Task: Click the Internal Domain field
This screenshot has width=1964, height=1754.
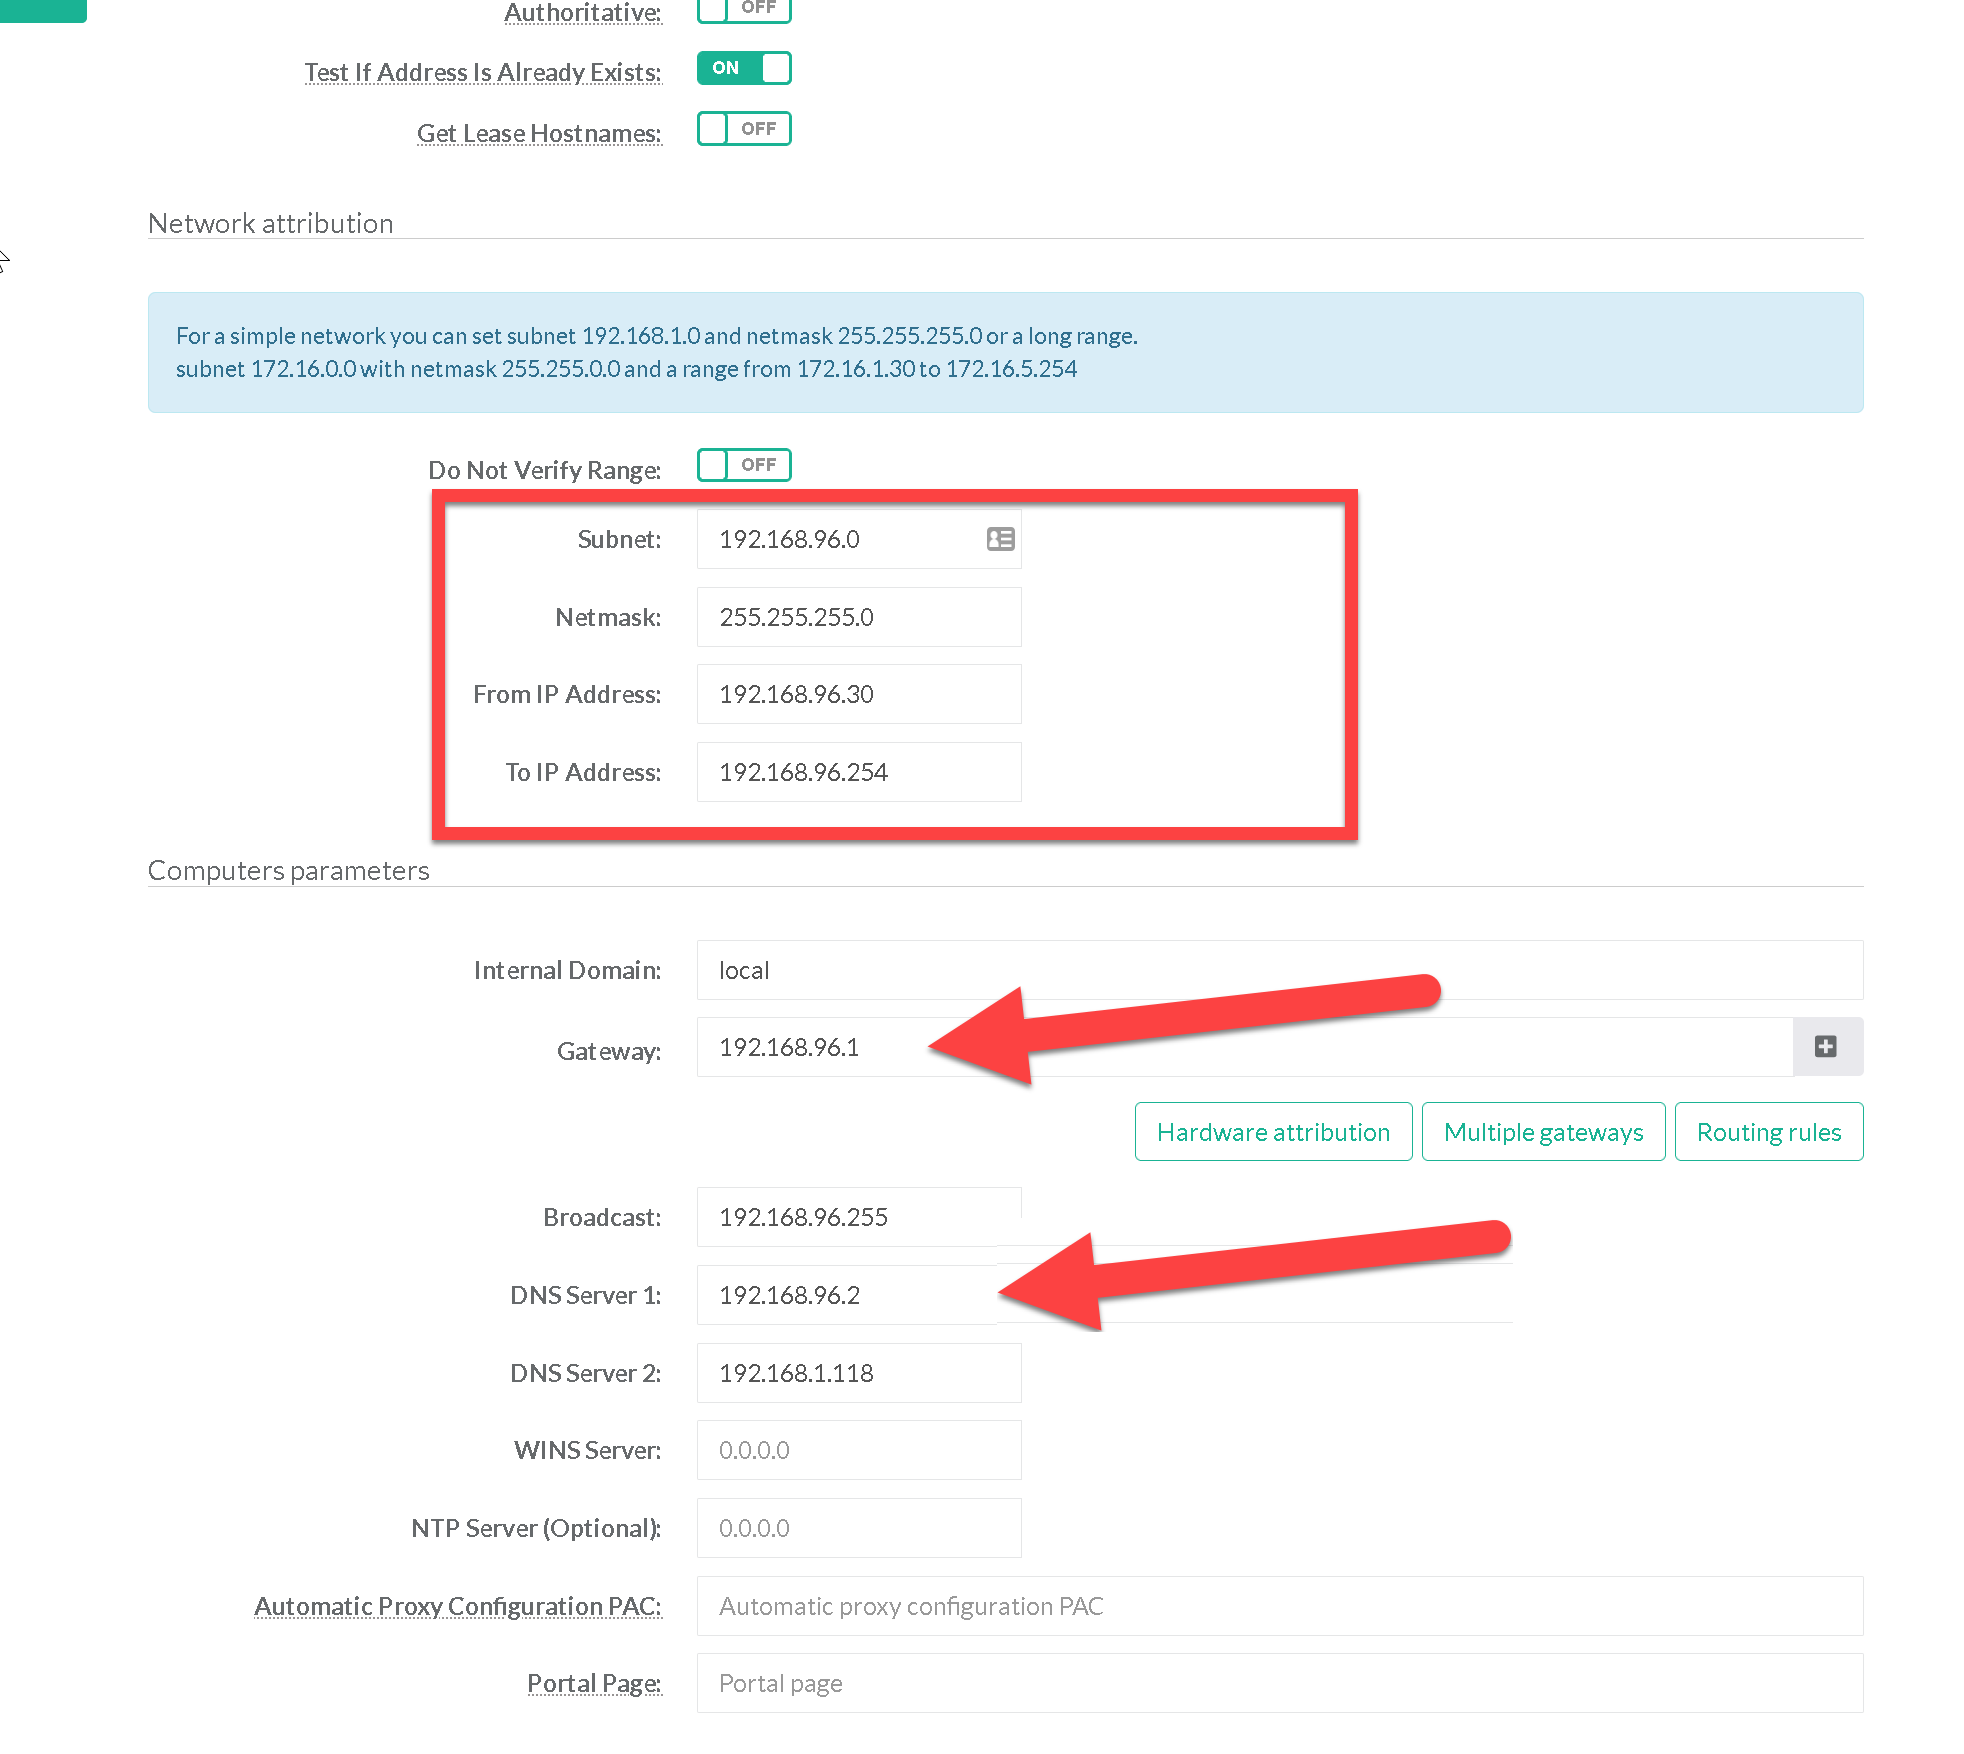Action: [1279, 970]
